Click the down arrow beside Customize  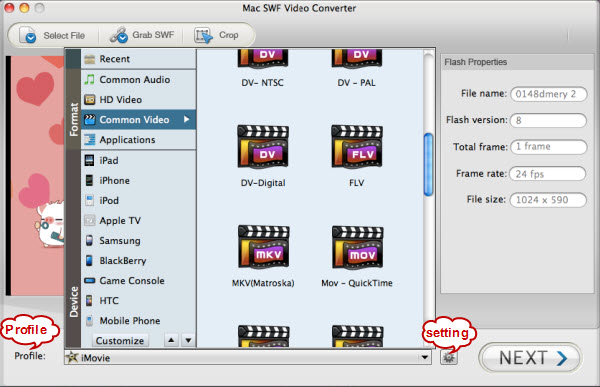point(188,340)
